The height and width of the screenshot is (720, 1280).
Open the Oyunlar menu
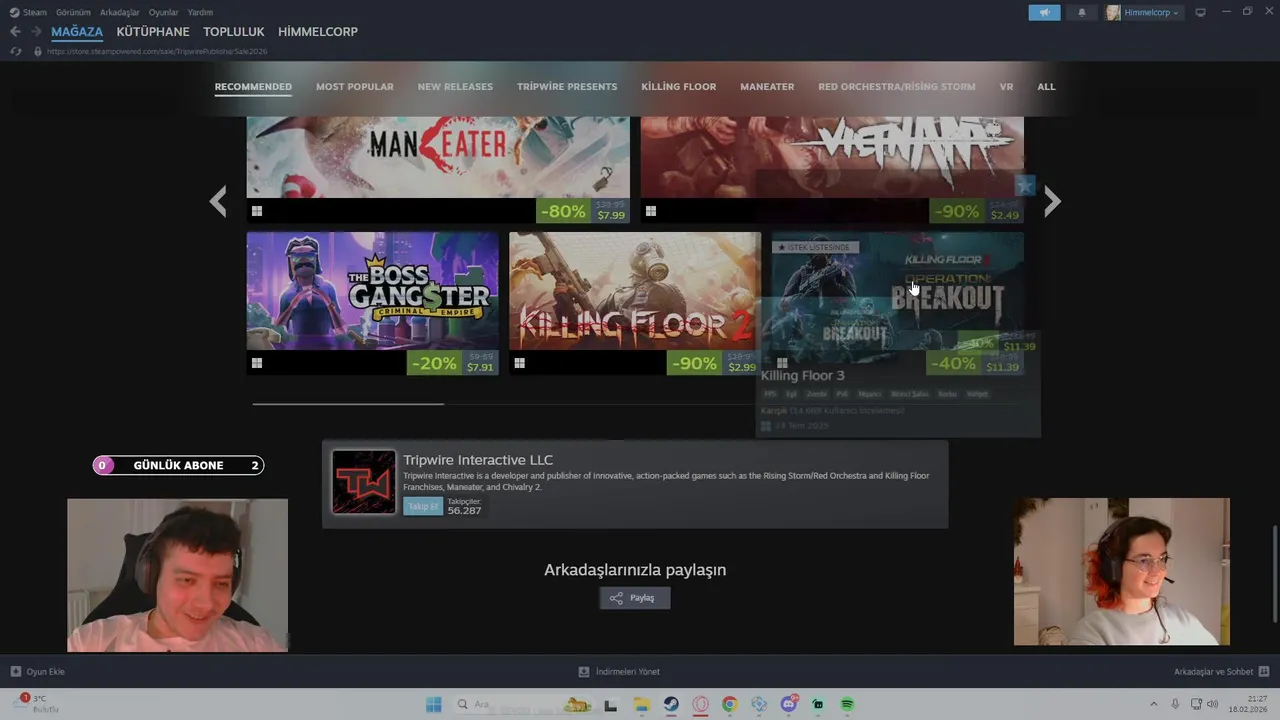[x=163, y=12]
